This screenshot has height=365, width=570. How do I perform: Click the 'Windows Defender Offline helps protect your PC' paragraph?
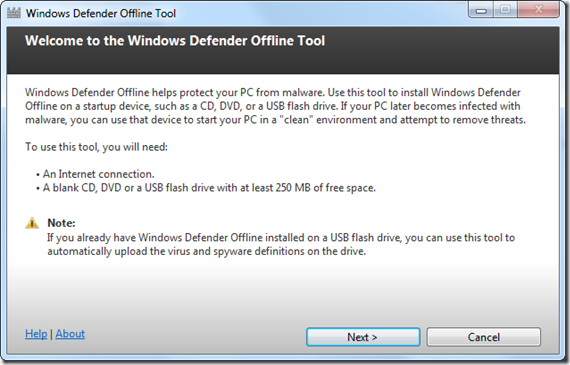coord(275,106)
